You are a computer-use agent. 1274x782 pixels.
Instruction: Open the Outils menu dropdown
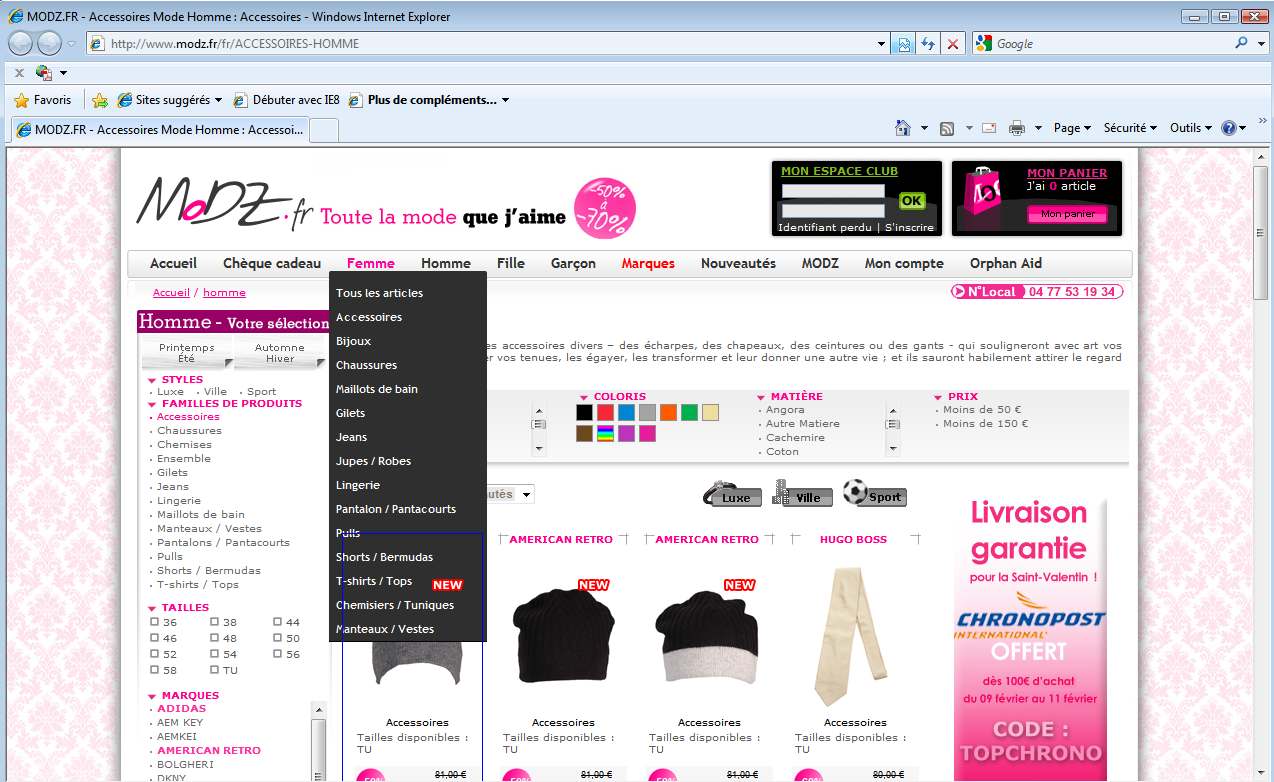[1191, 128]
